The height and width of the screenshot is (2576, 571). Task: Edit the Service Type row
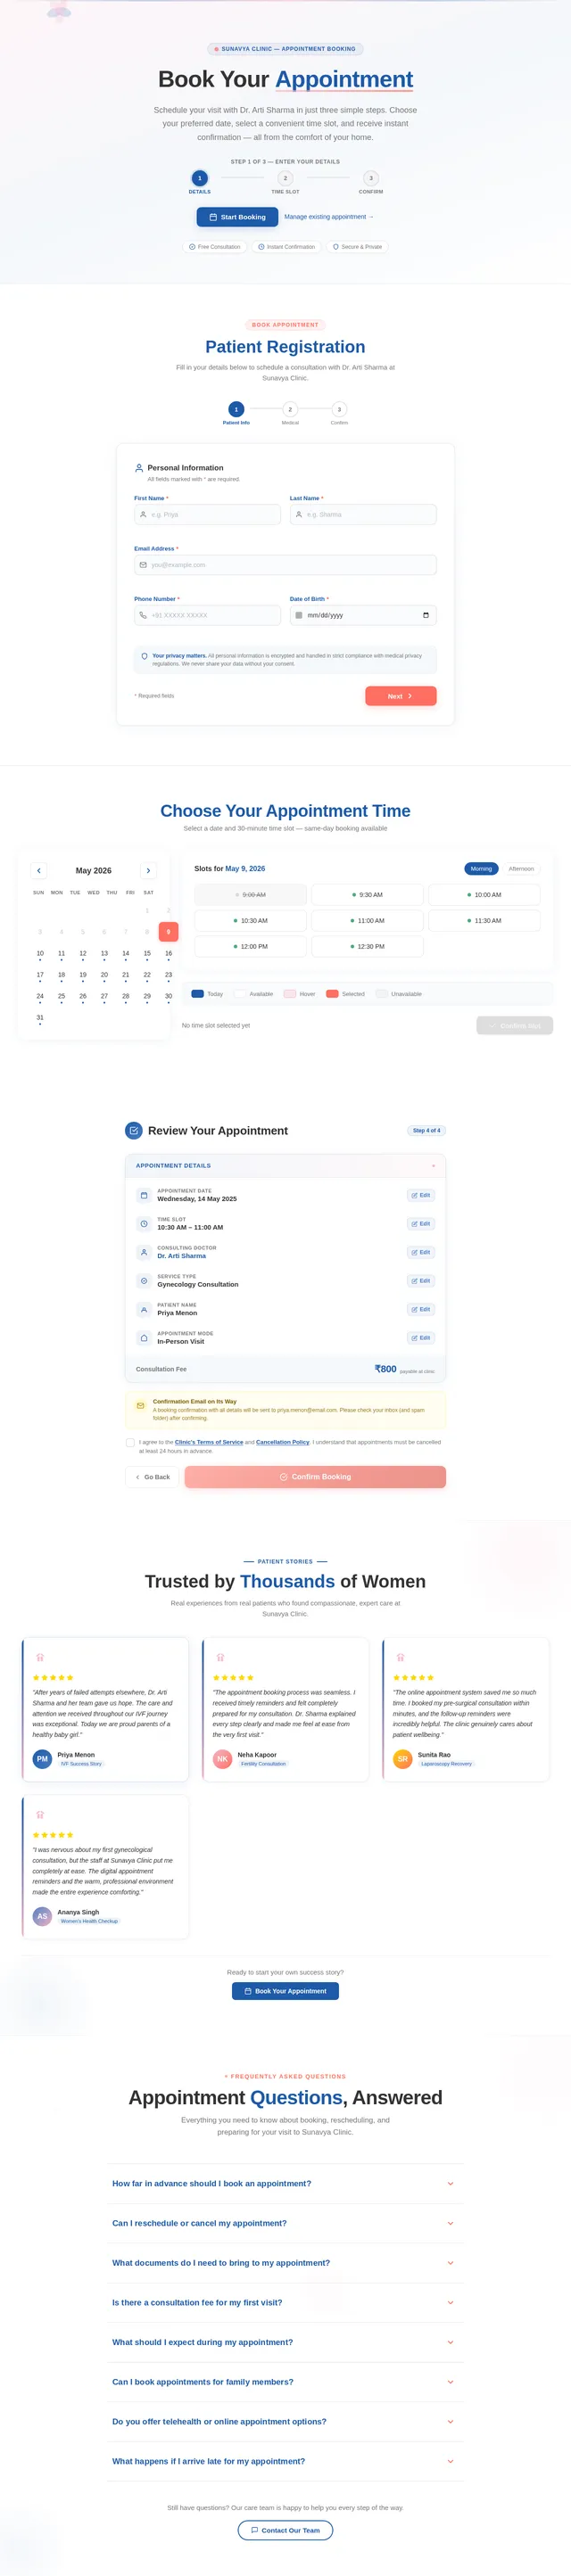(421, 1281)
